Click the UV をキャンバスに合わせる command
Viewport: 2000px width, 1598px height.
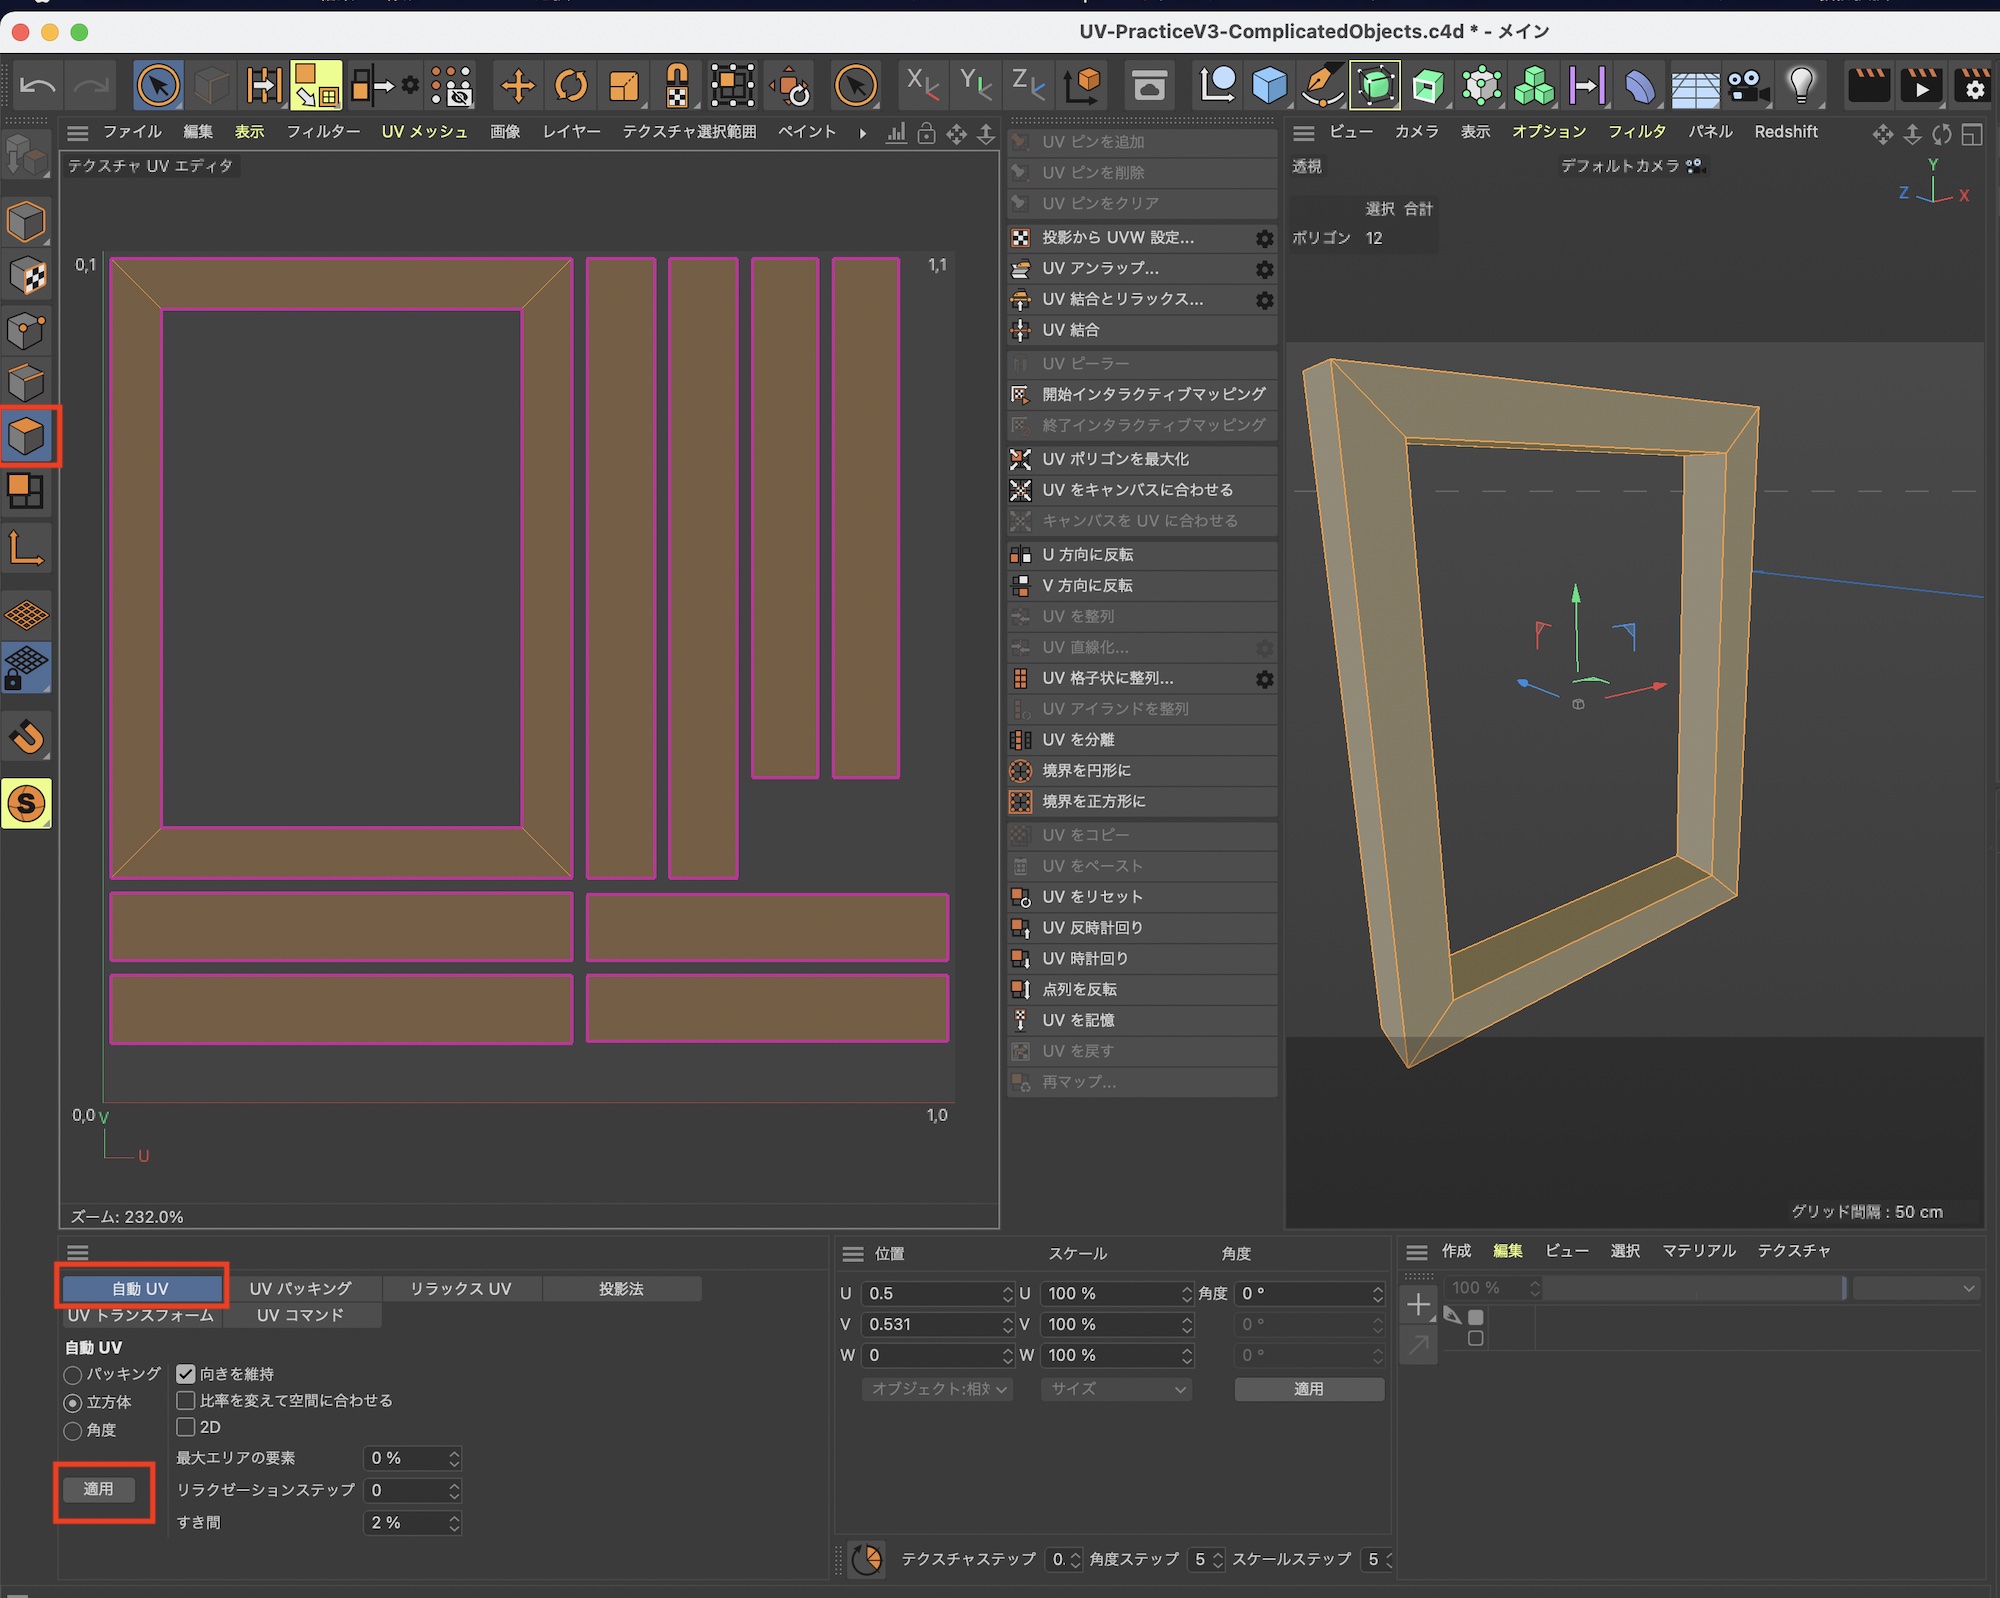point(1137,490)
